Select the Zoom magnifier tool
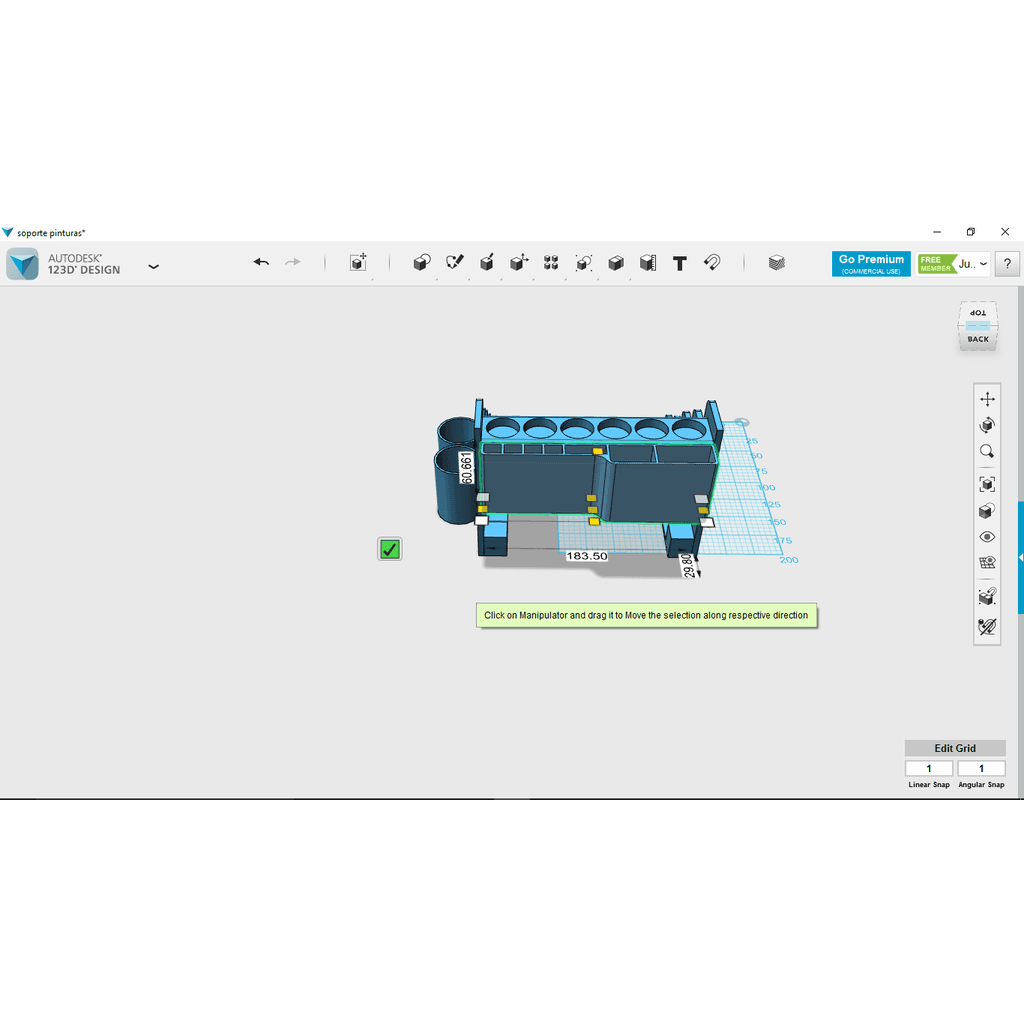 (987, 451)
